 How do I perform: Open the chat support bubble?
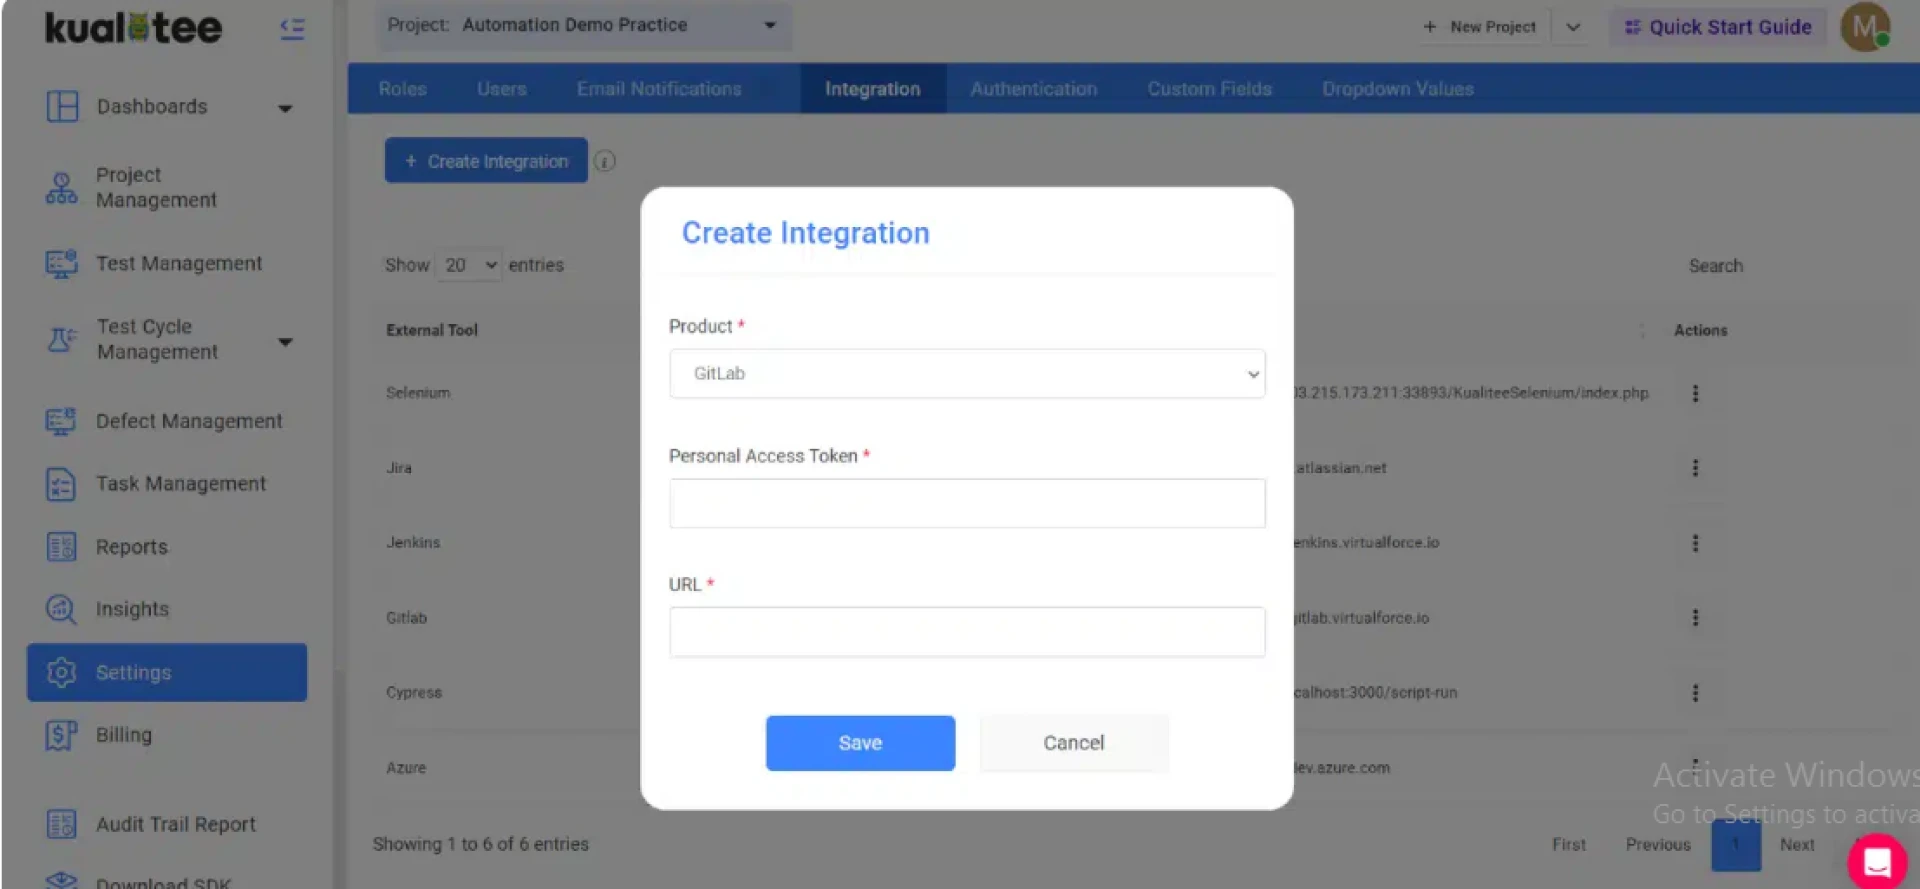(1877, 861)
